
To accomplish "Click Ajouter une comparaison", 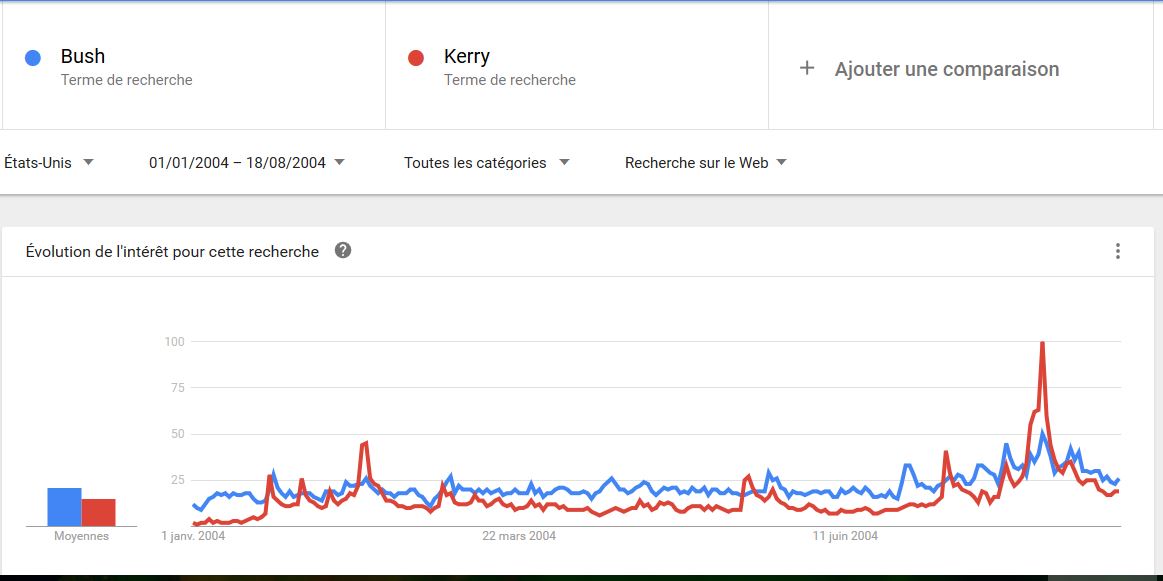I will click(x=946, y=69).
